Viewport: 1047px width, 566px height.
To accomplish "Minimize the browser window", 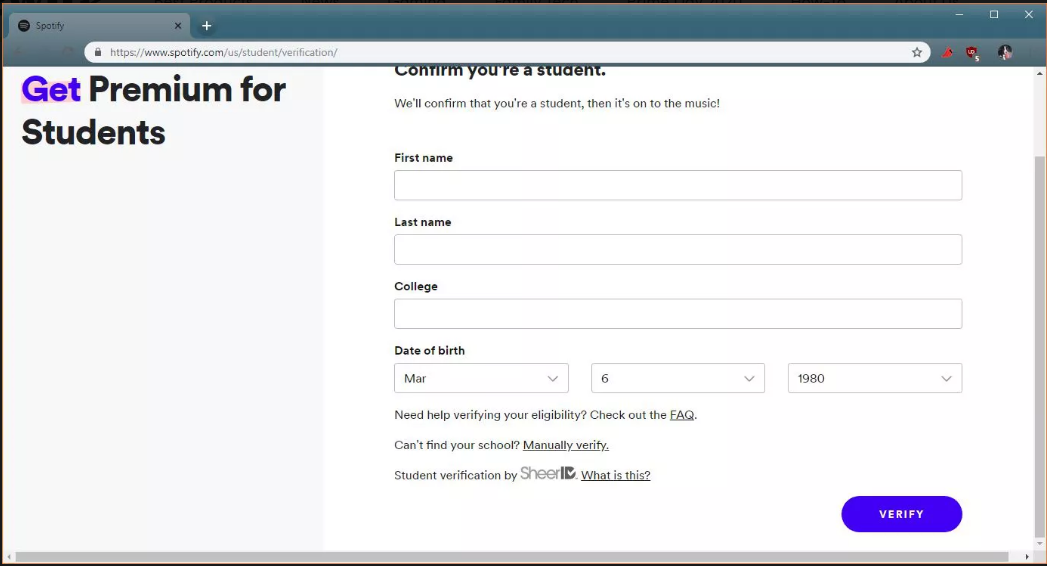I will point(959,14).
